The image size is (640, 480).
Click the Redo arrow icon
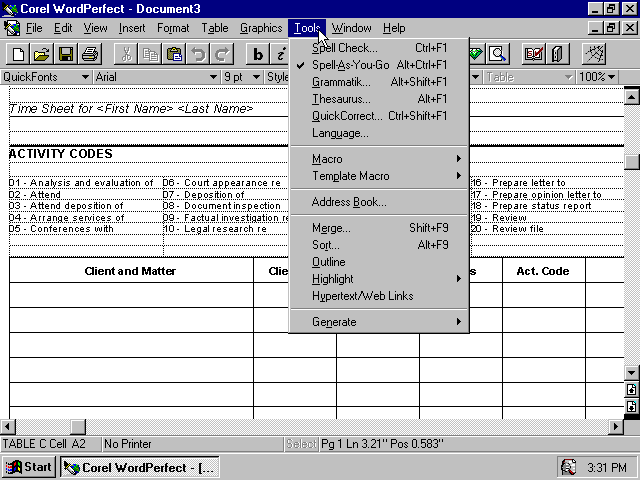(x=222, y=54)
